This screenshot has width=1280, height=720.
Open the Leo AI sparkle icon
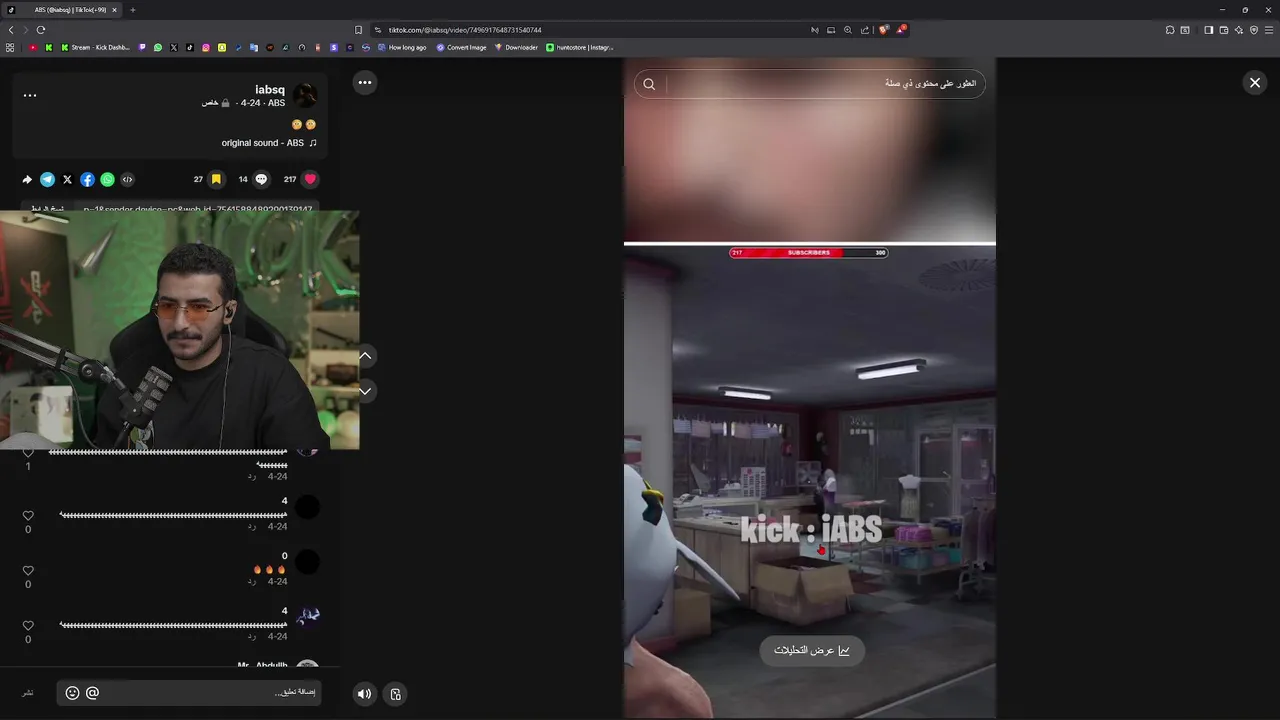(1239, 30)
